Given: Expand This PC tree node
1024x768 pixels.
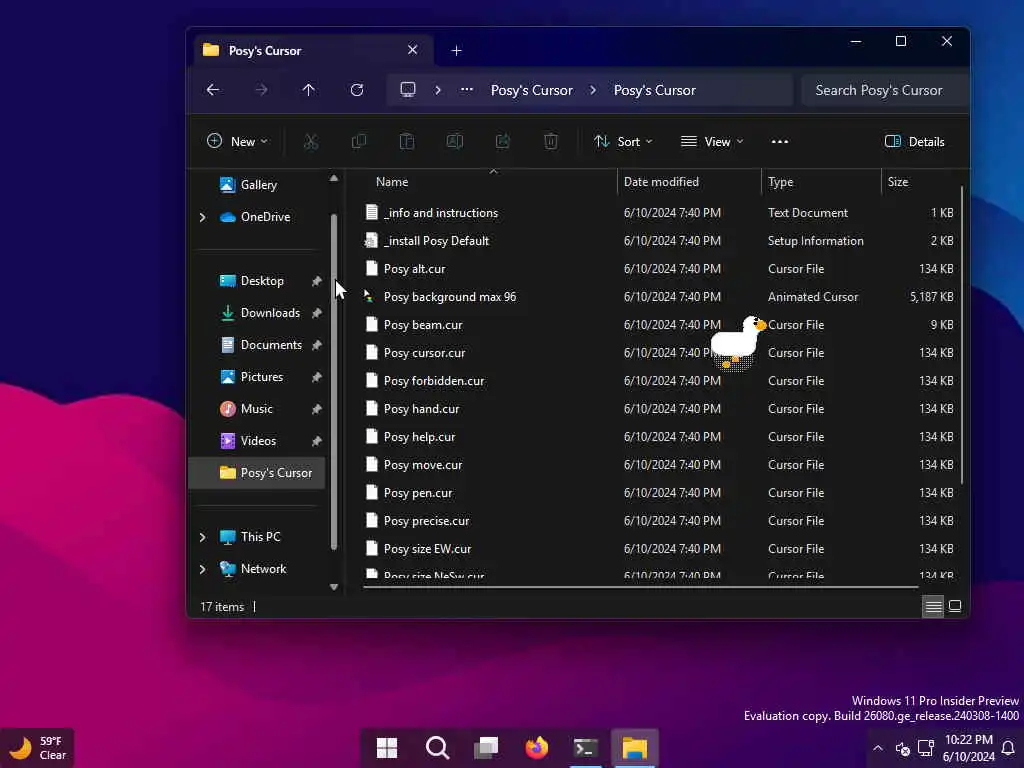Looking at the screenshot, I should pos(202,537).
